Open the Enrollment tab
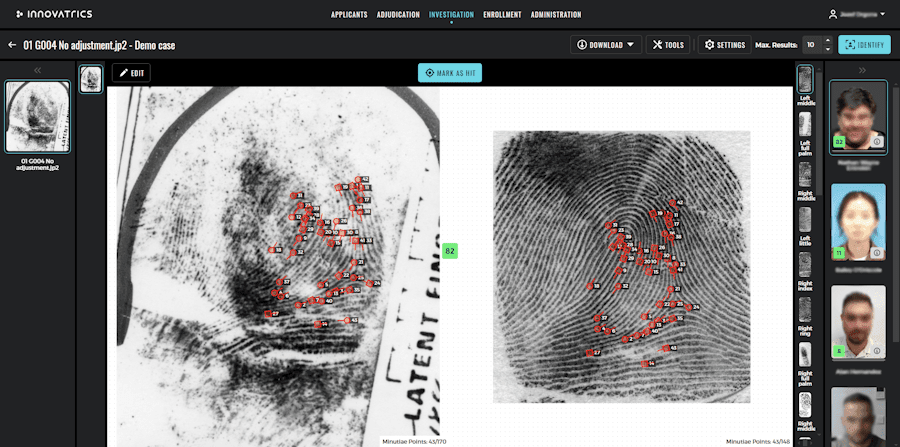 pos(502,14)
